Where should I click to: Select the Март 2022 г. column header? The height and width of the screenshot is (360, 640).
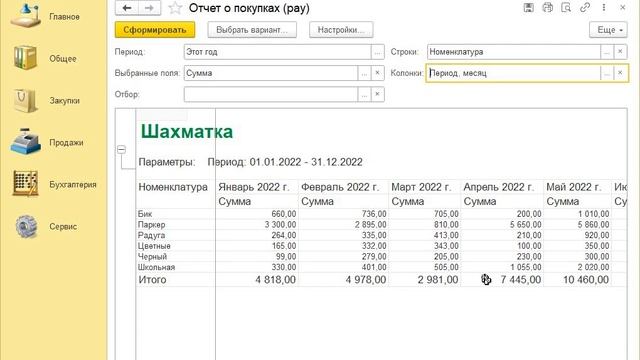pos(421,187)
